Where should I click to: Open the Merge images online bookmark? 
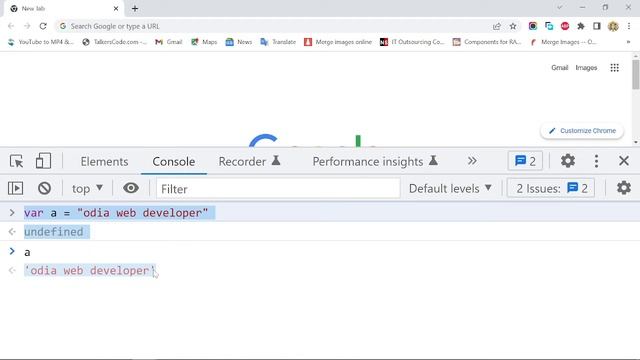point(338,42)
